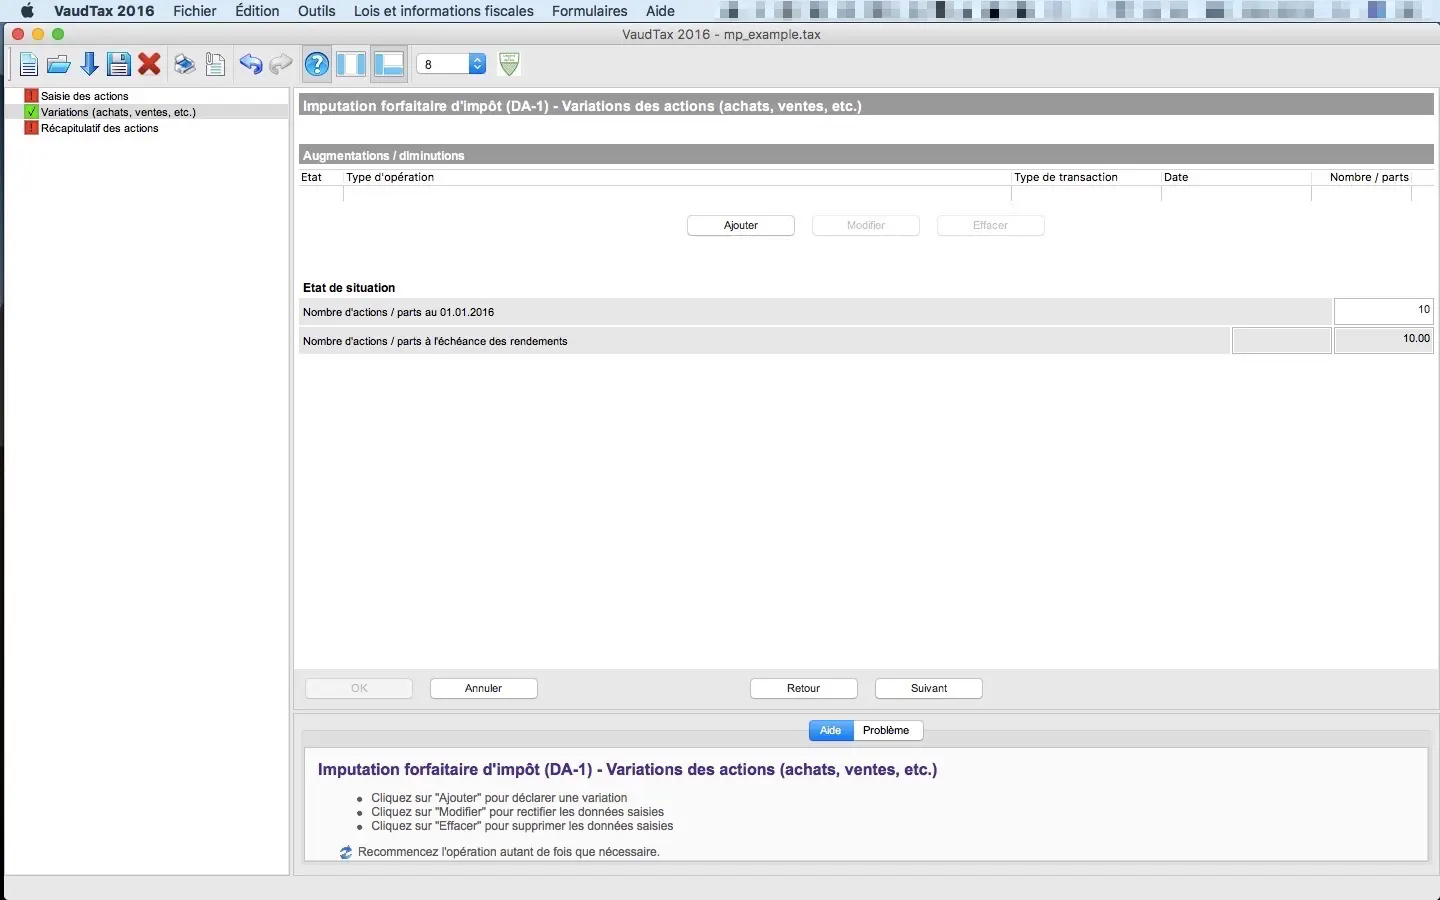
Task: Open Lois et informations fiscales menu
Action: [444, 11]
